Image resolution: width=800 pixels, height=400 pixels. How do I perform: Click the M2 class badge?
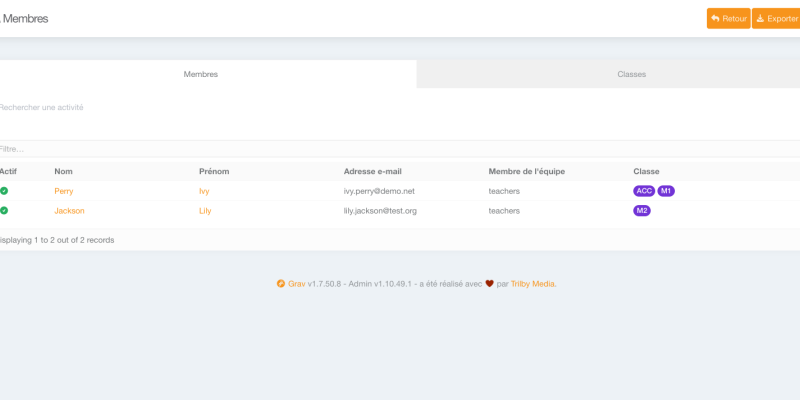coord(642,210)
